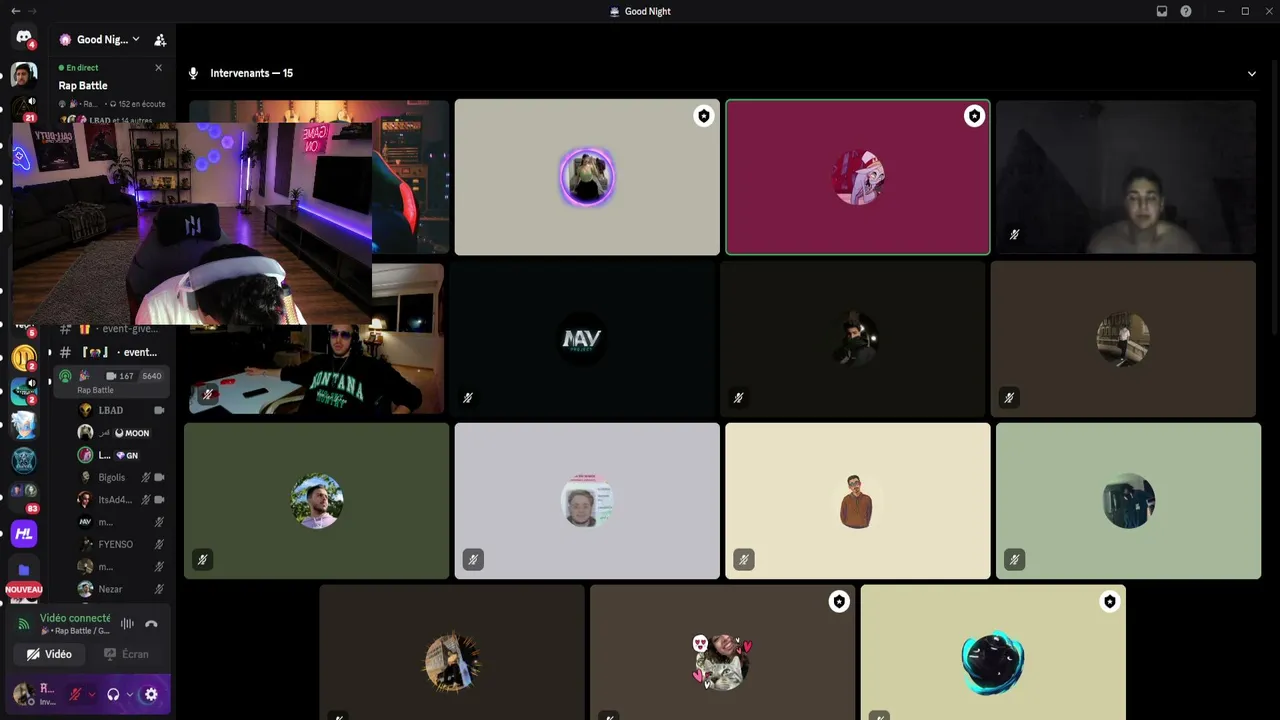Select Nezar in the stage list
Image resolution: width=1280 pixels, height=720 pixels.
click(122, 589)
